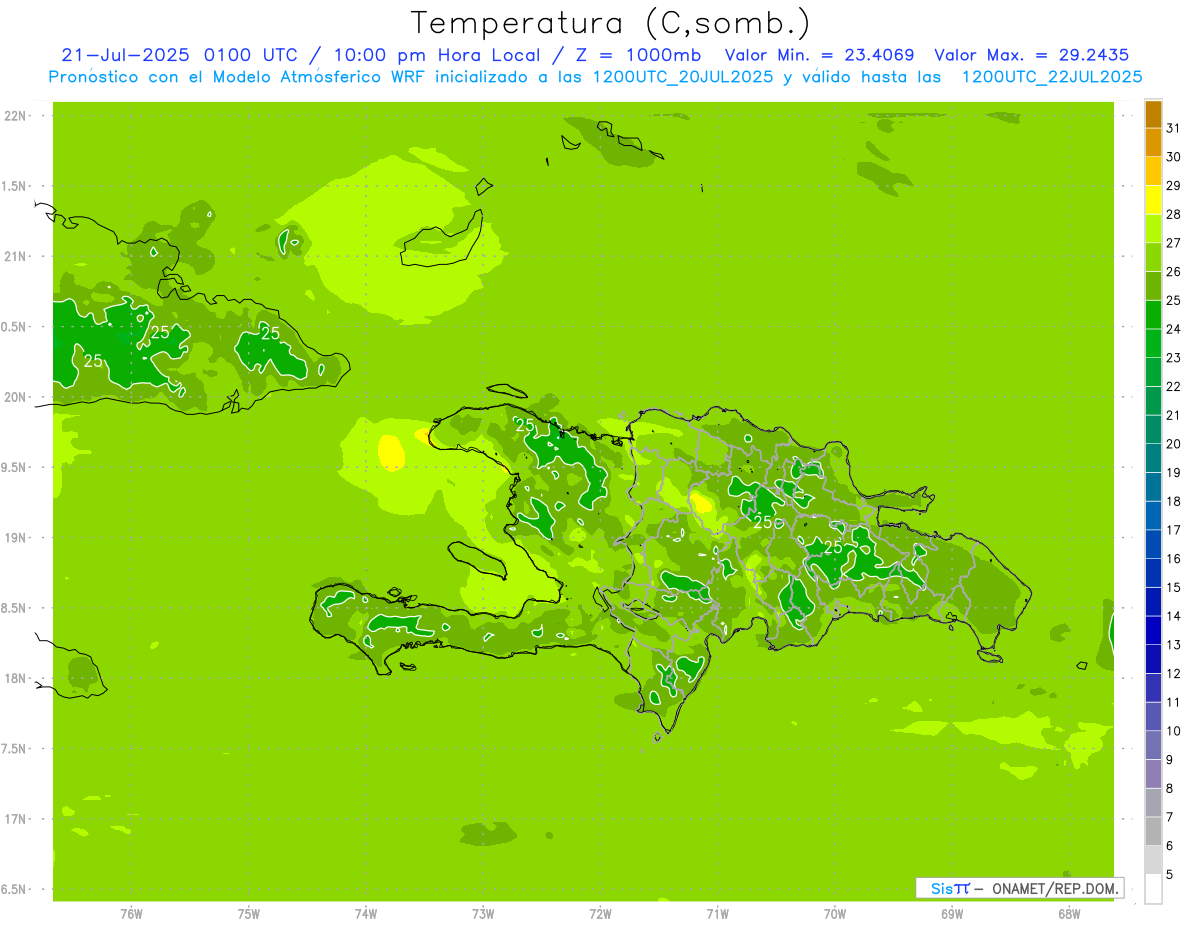Click the 21N latitude axis label
1200x927 pixels.
(x=16, y=256)
